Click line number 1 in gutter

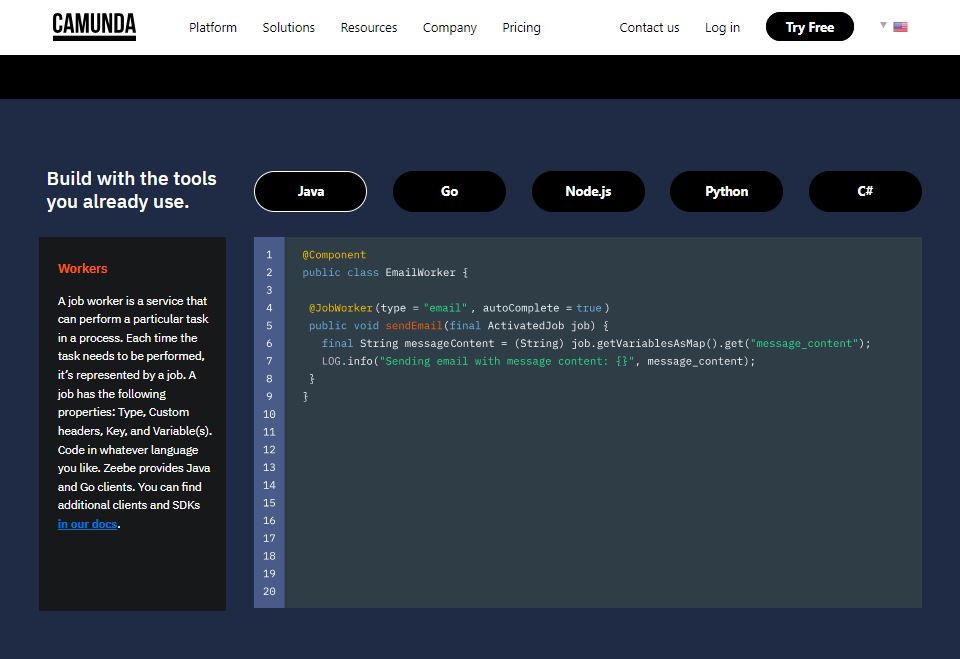tap(269, 255)
